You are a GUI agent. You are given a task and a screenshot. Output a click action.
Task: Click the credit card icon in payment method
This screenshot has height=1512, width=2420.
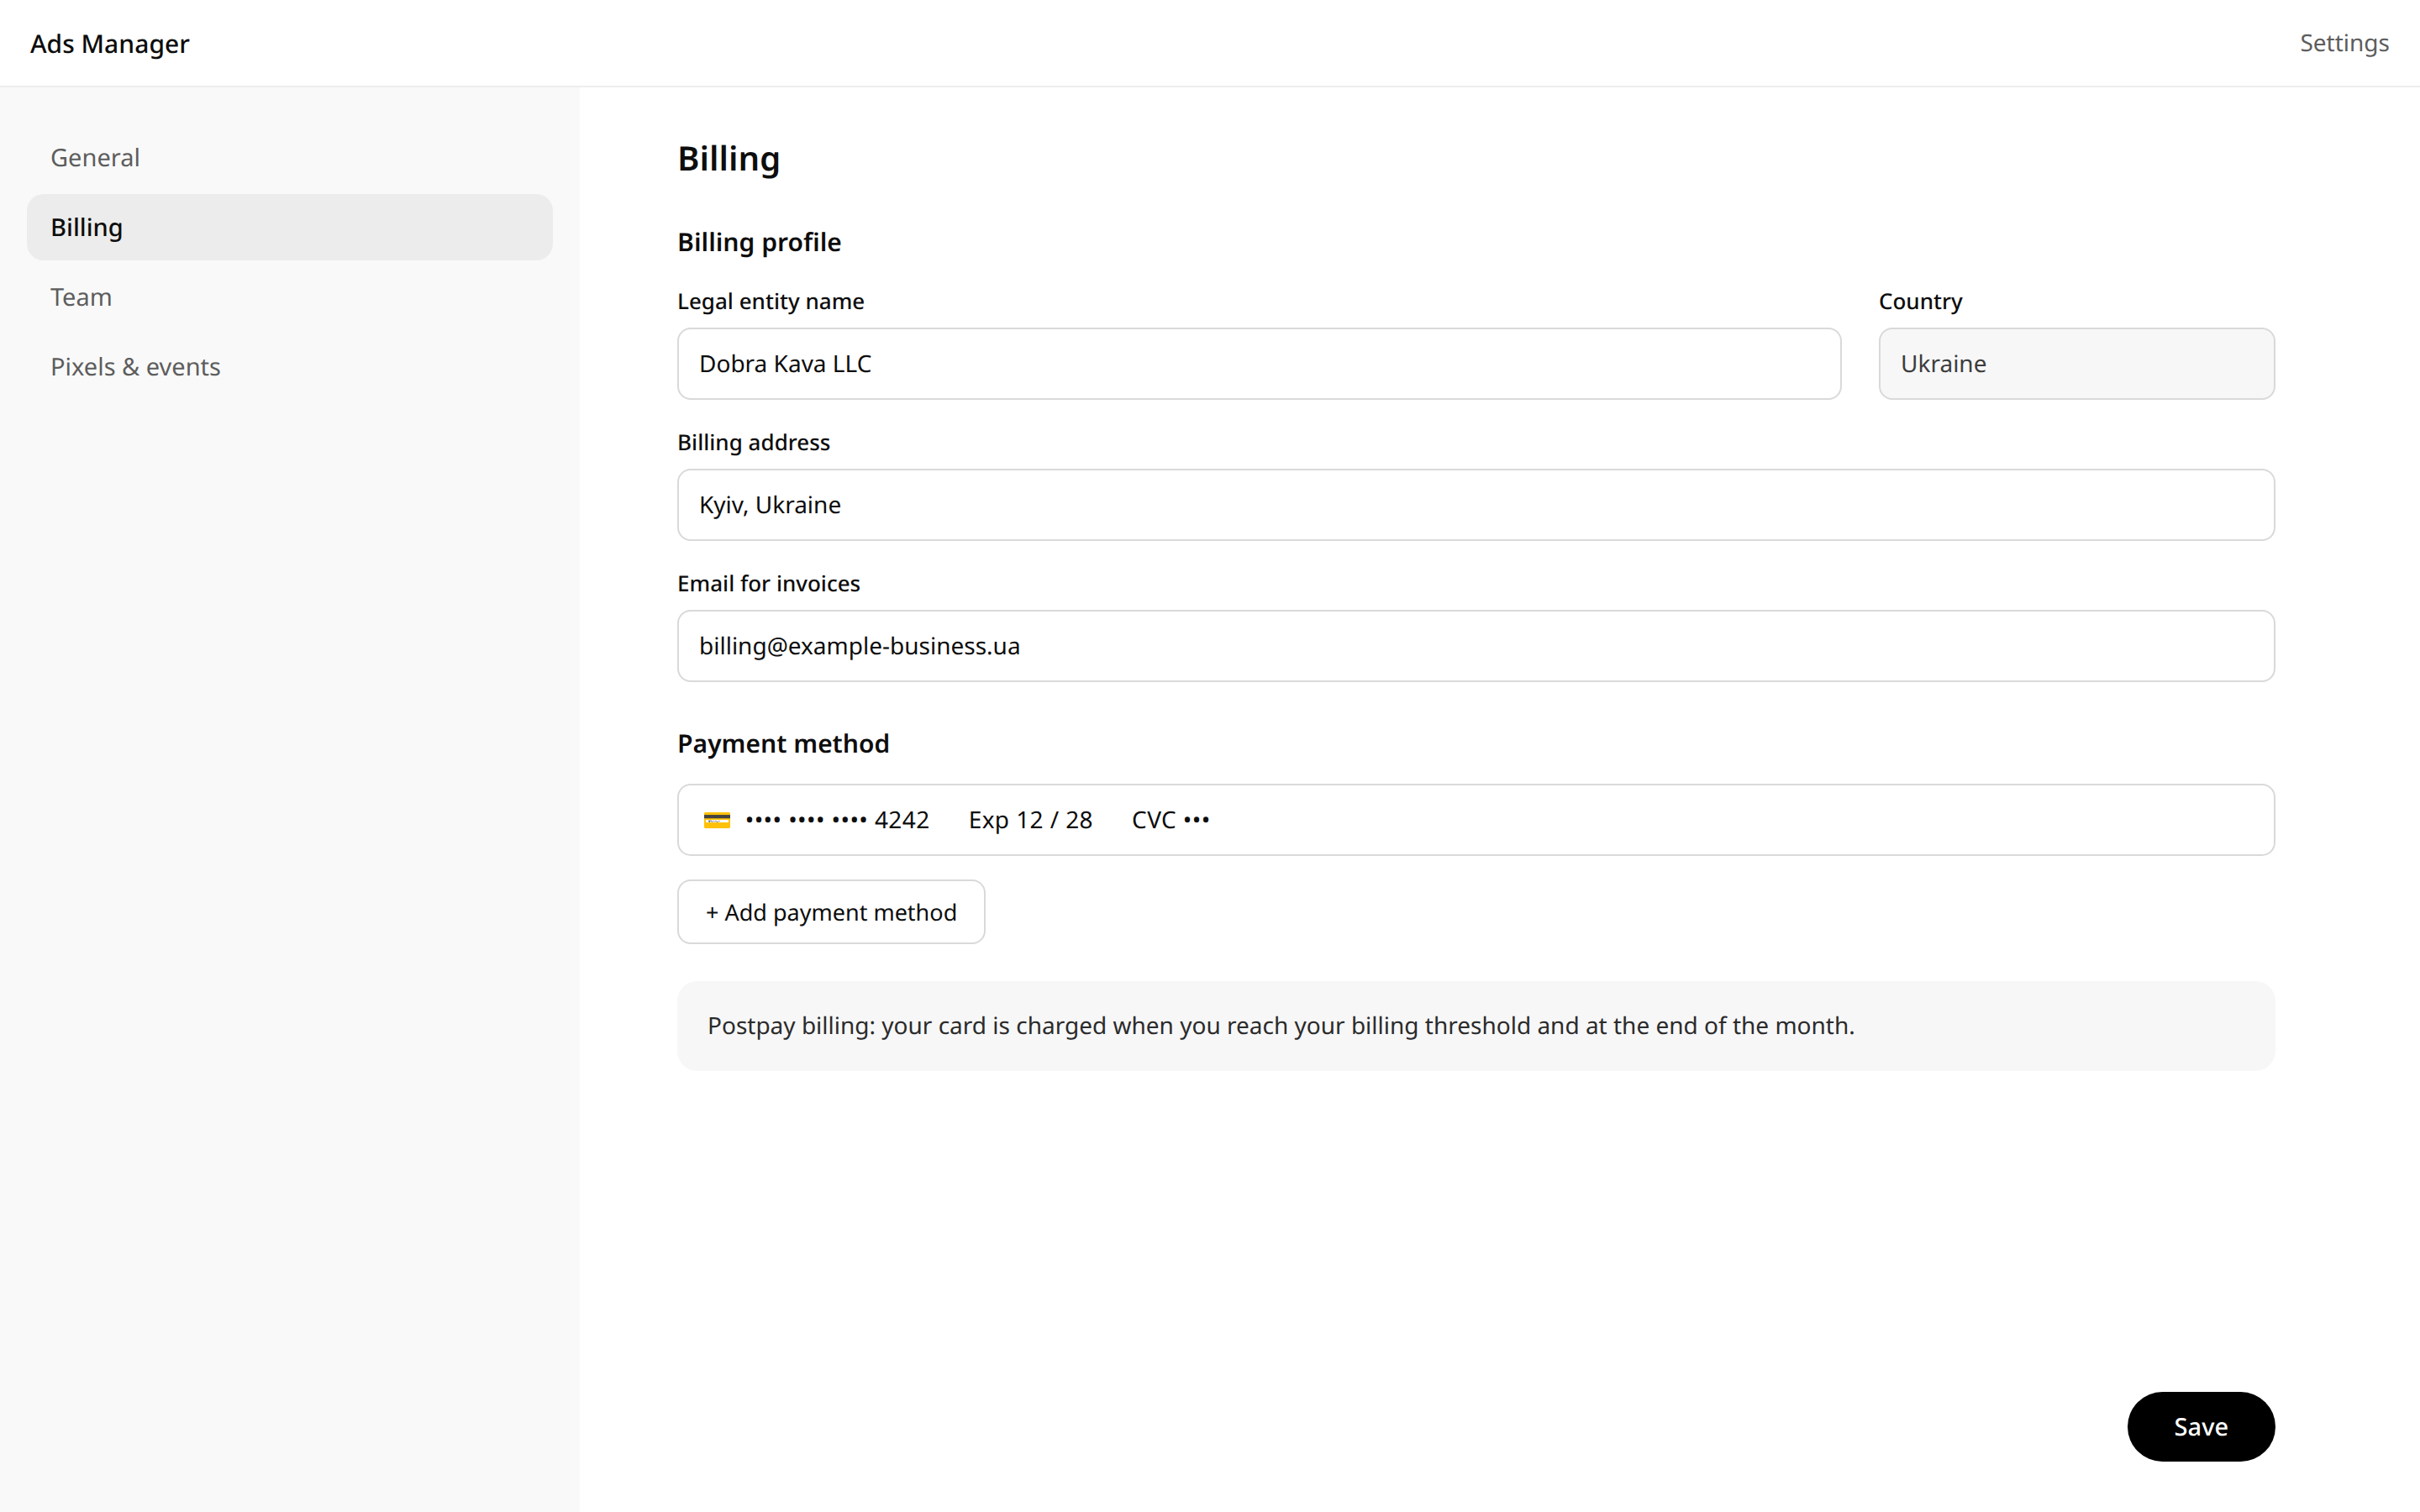pos(717,820)
